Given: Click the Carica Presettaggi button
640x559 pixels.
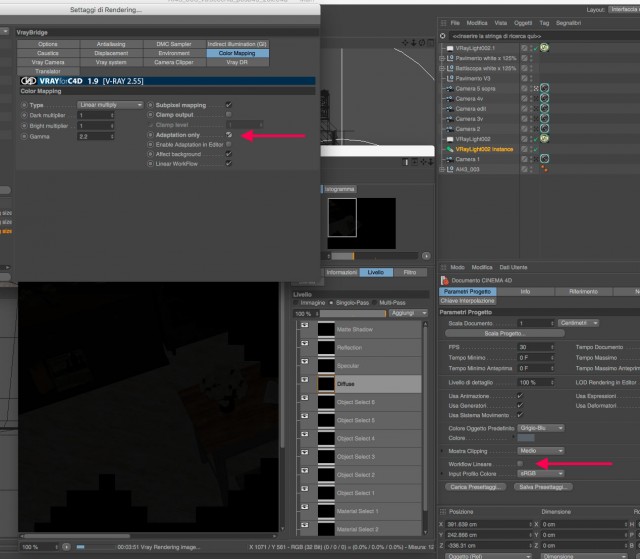Looking at the screenshot, I should coord(476,487).
